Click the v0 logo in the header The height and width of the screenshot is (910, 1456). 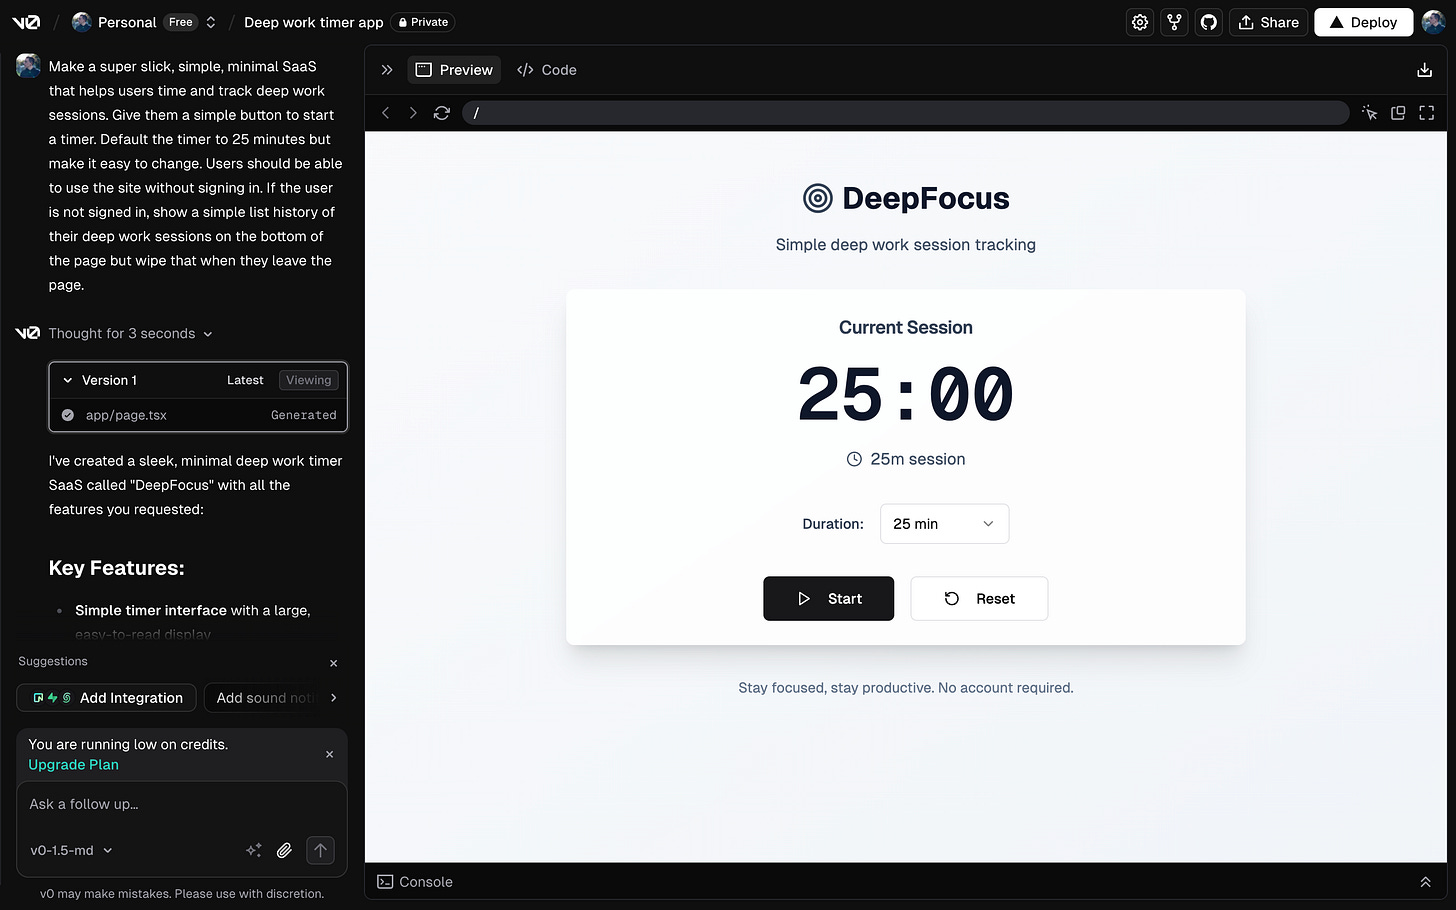pyautogui.click(x=26, y=22)
